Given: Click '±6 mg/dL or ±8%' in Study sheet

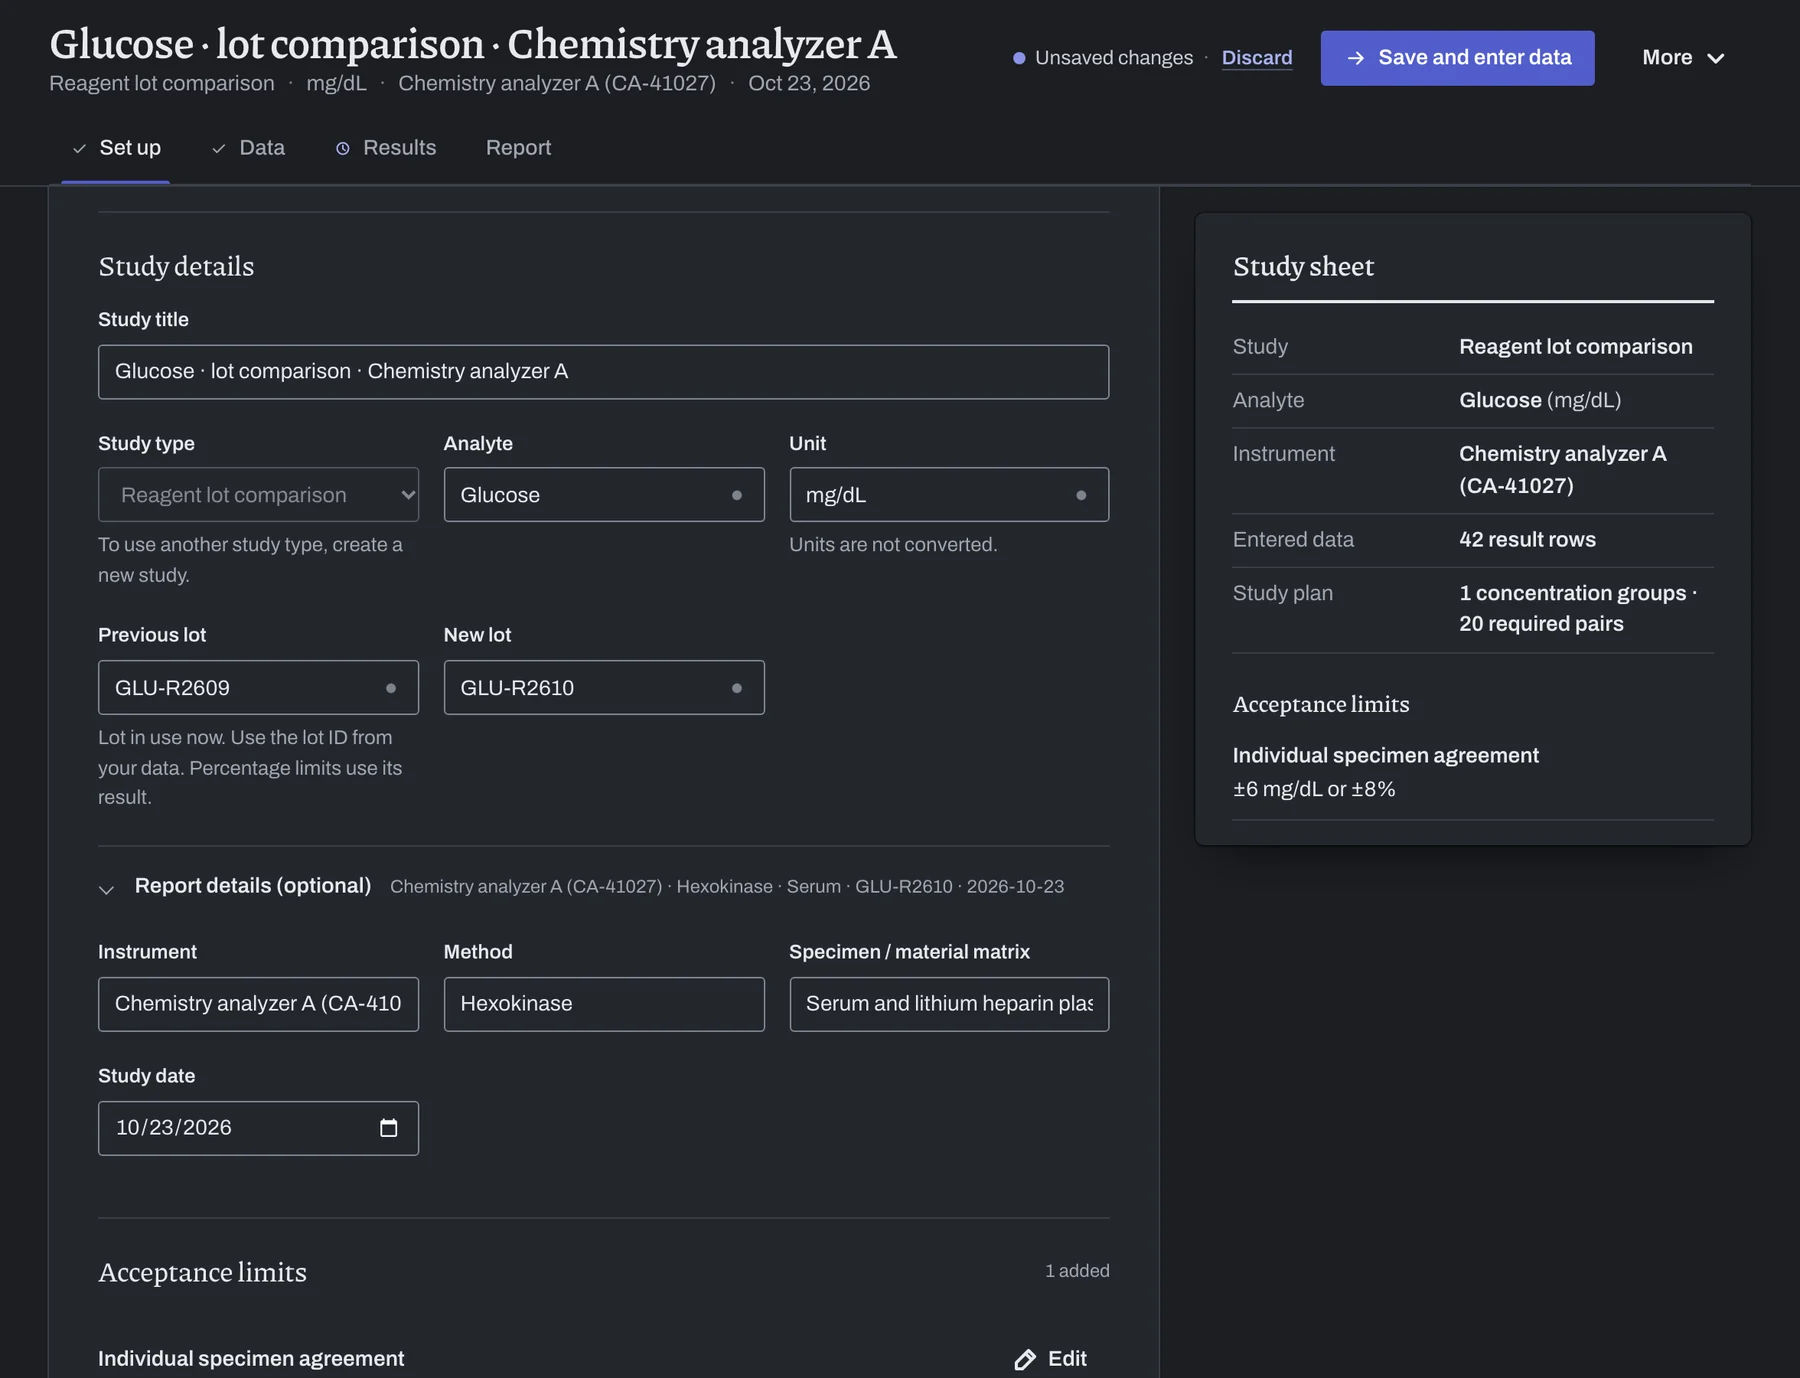Looking at the screenshot, I should pos(1314,789).
